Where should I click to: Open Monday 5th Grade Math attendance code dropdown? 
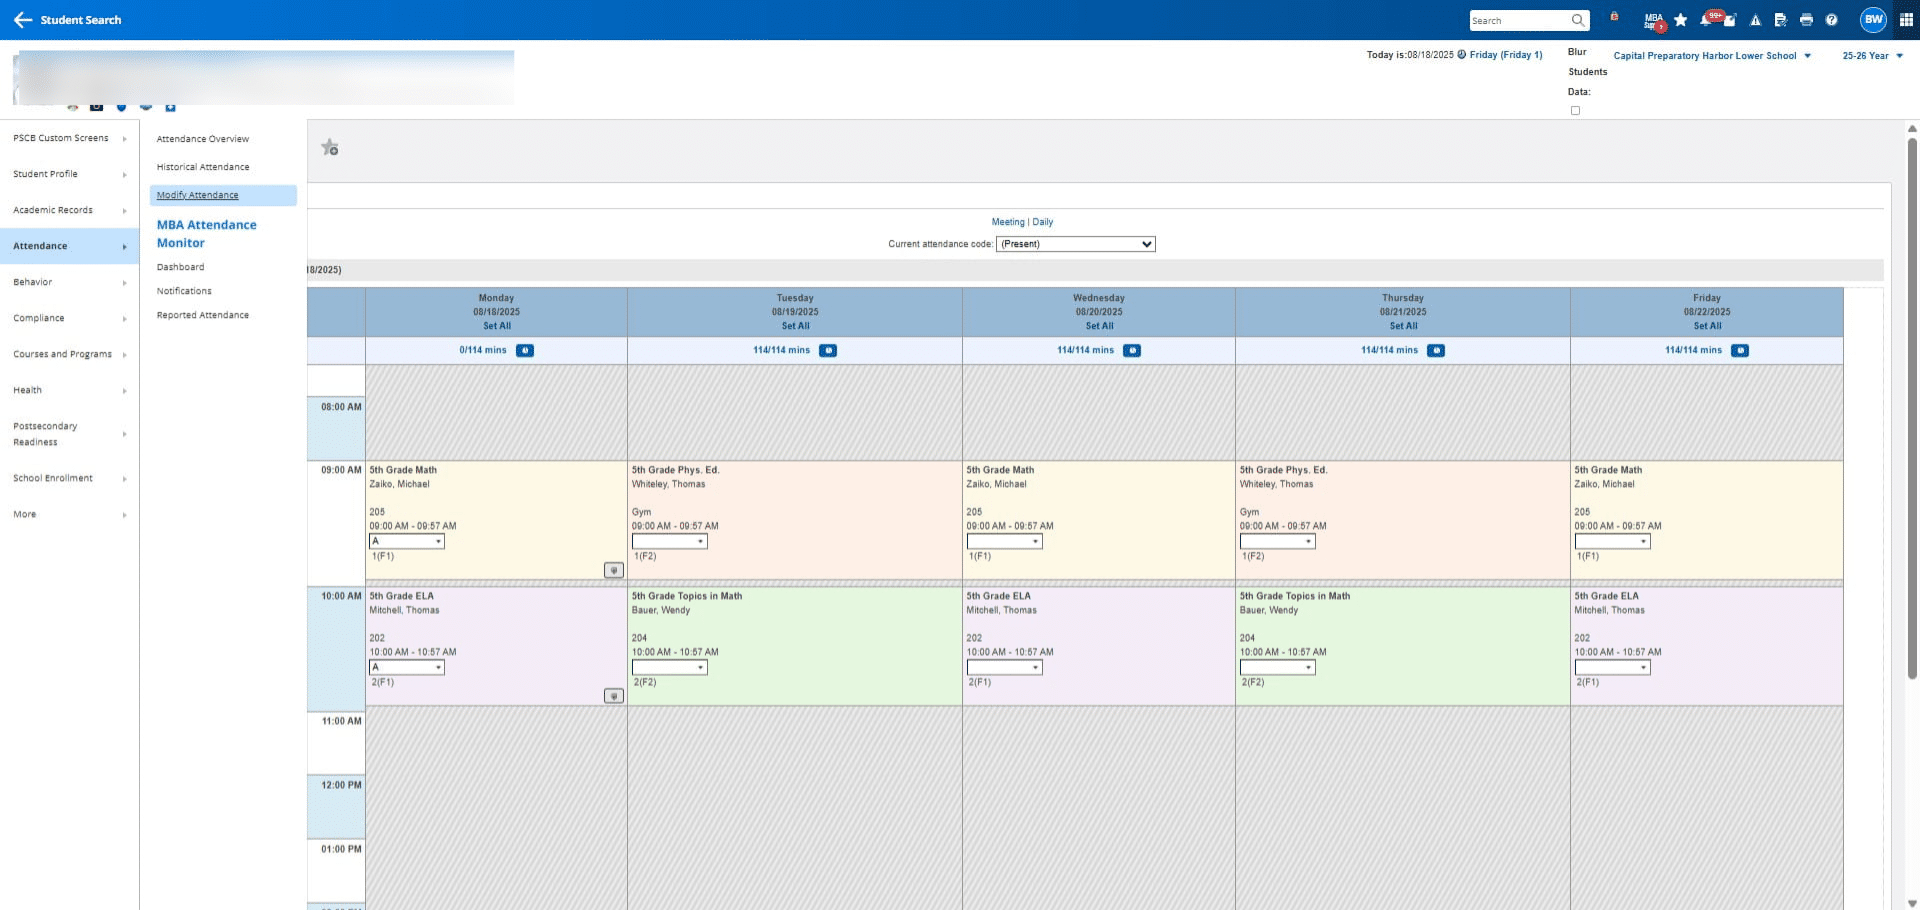pyautogui.click(x=407, y=542)
